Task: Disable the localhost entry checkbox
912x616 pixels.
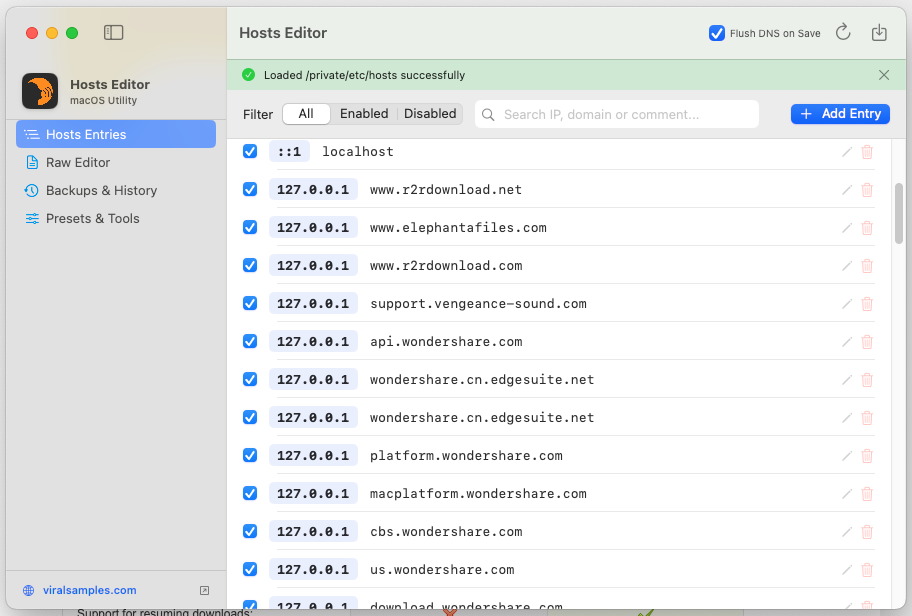Action: click(250, 151)
